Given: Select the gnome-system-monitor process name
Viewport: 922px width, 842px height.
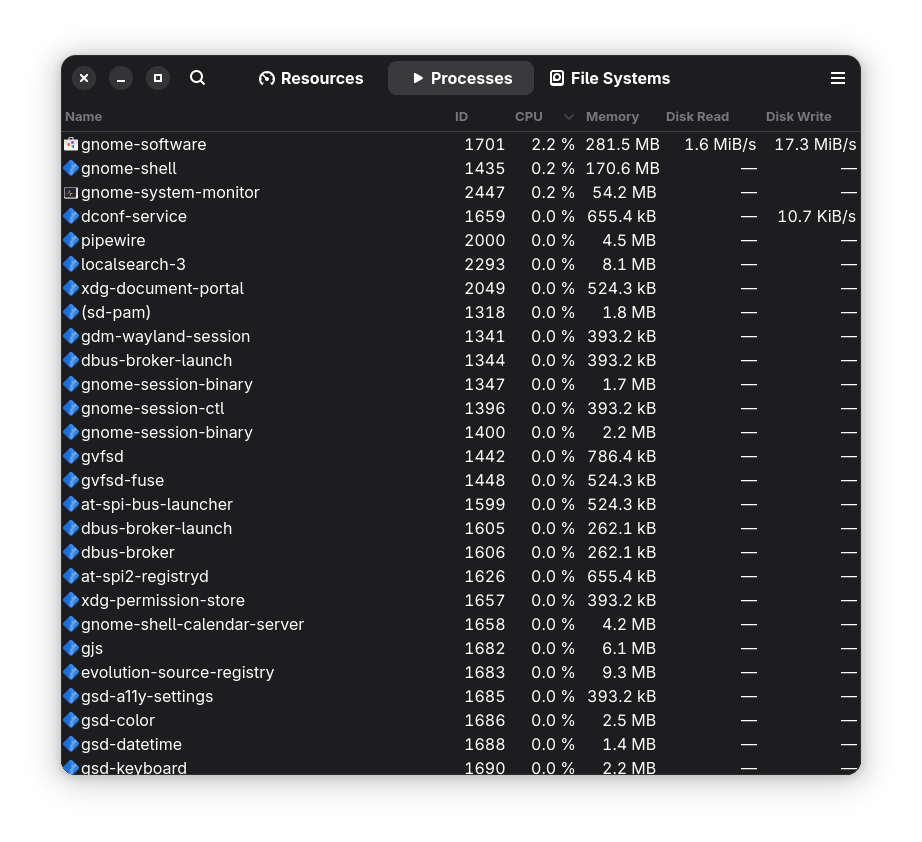Looking at the screenshot, I should click(170, 193).
